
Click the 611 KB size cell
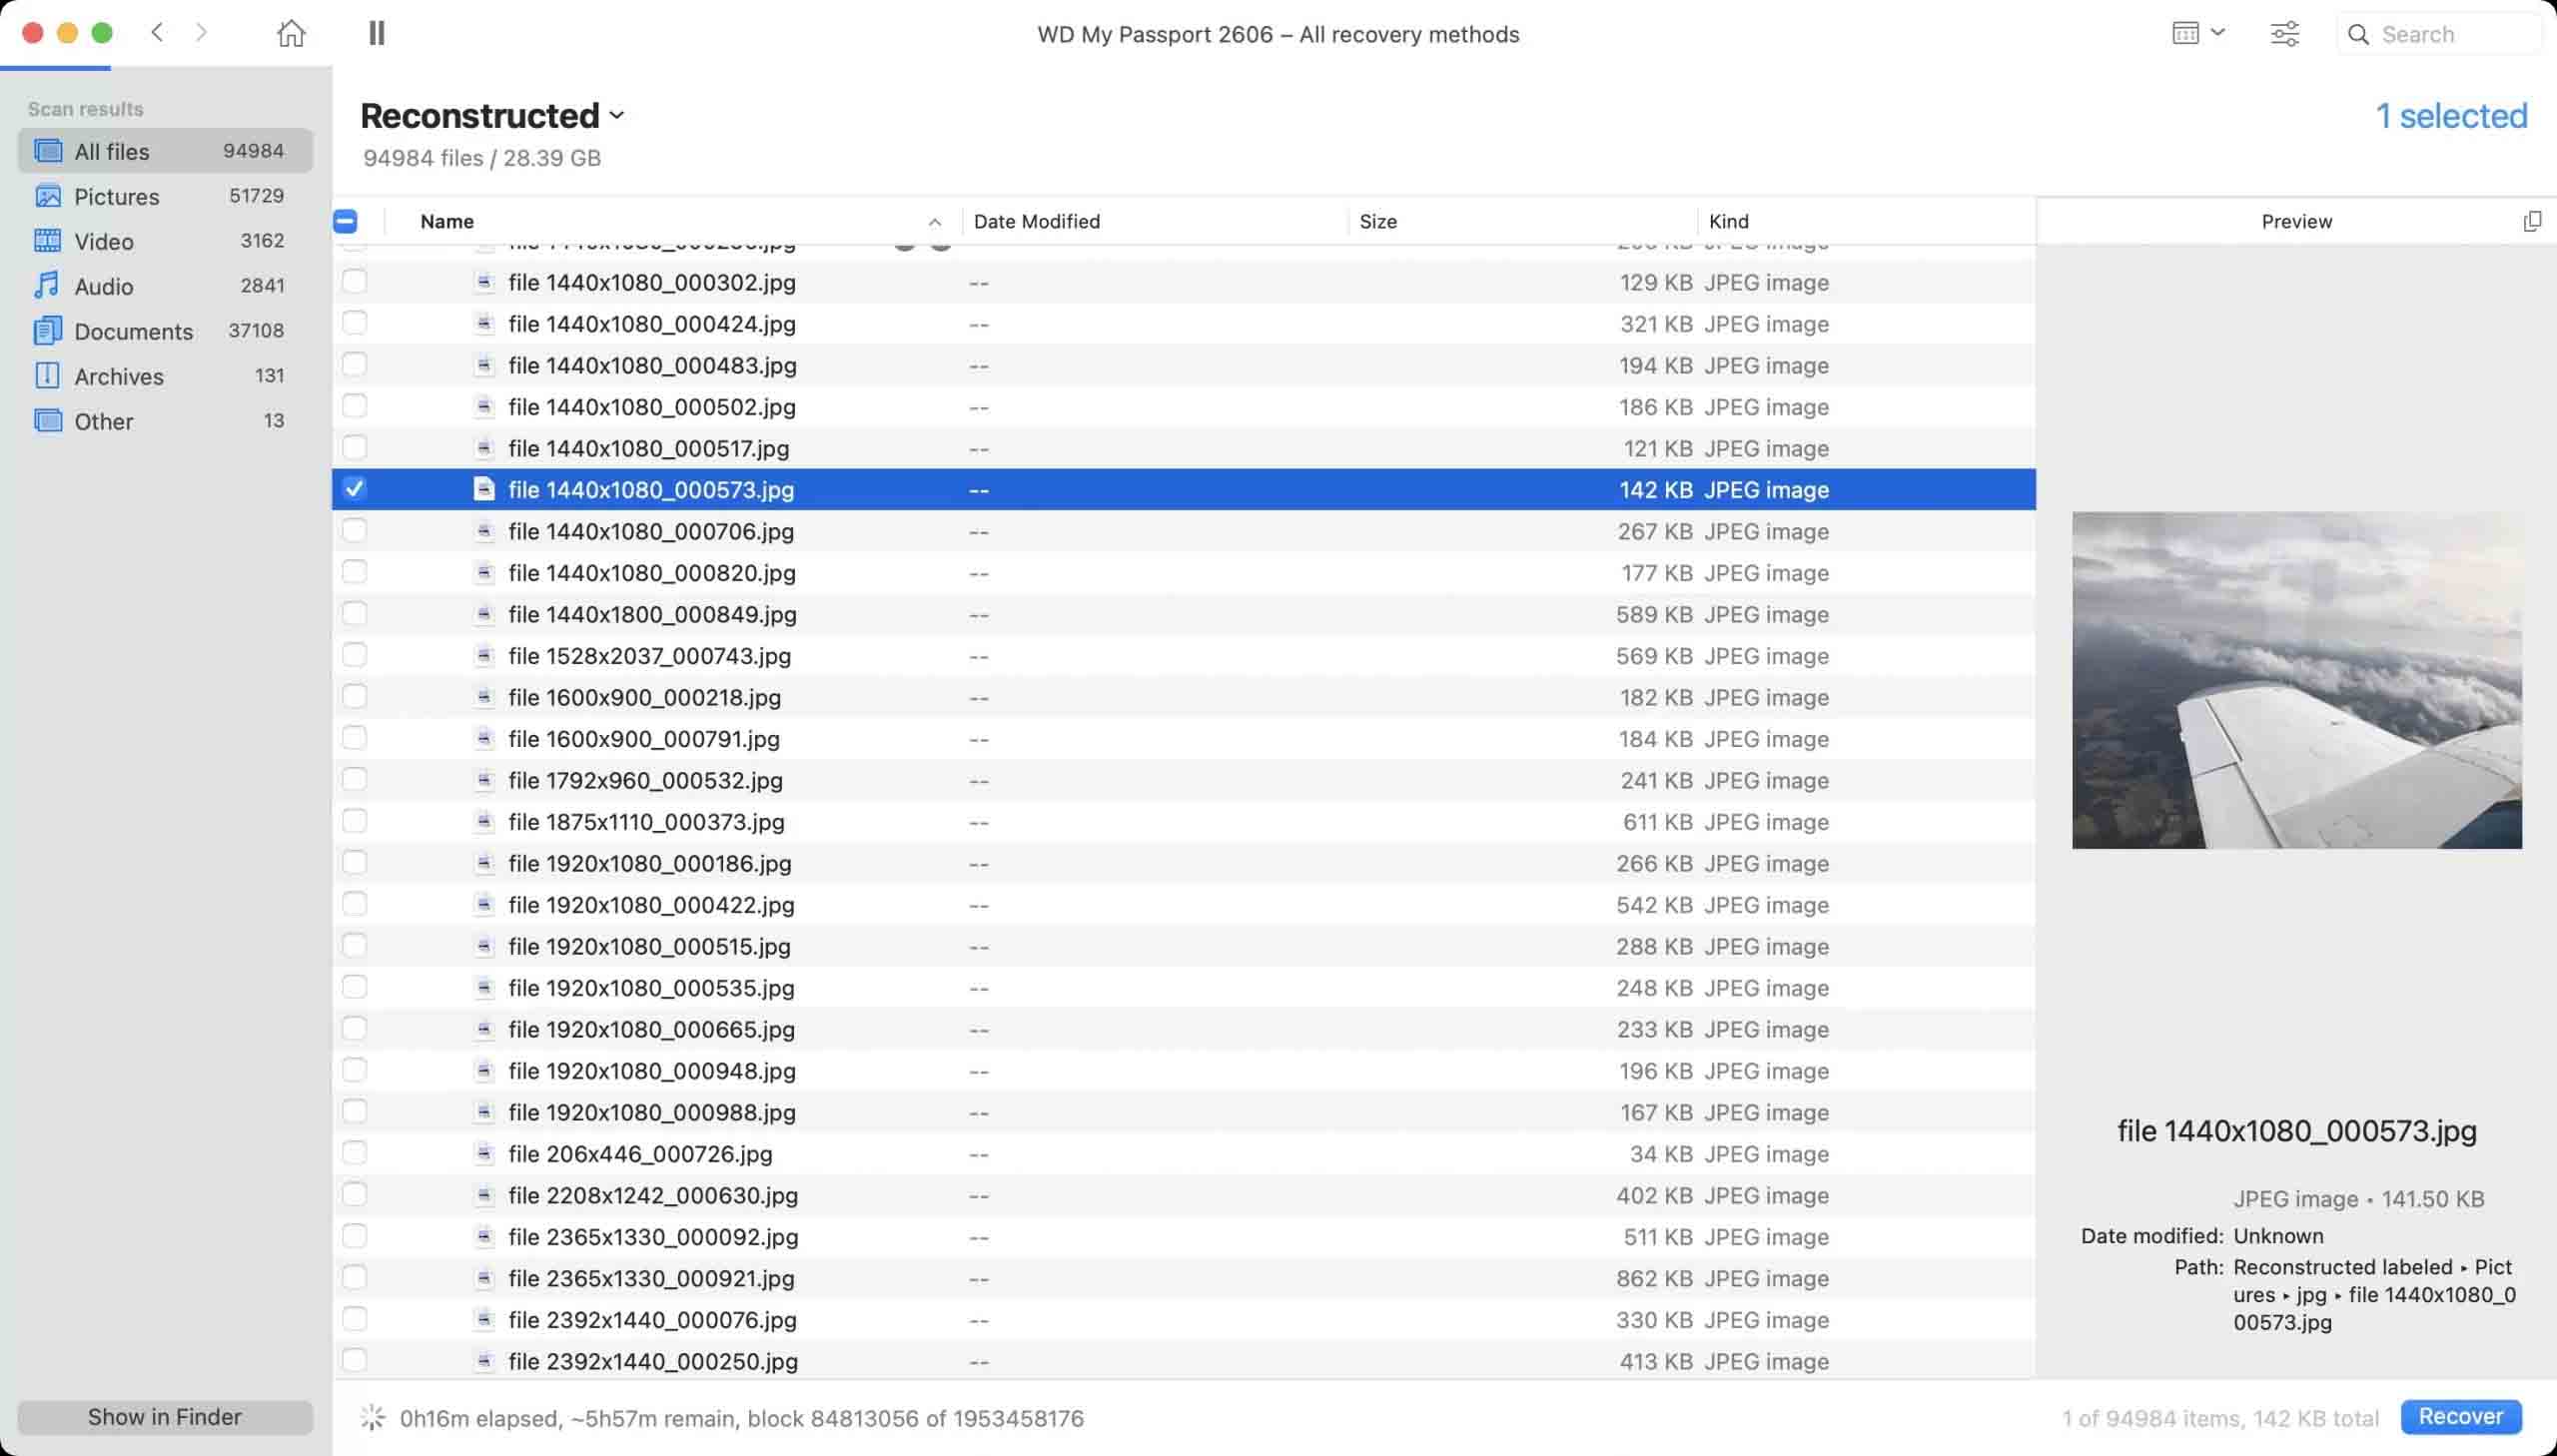coord(1658,821)
